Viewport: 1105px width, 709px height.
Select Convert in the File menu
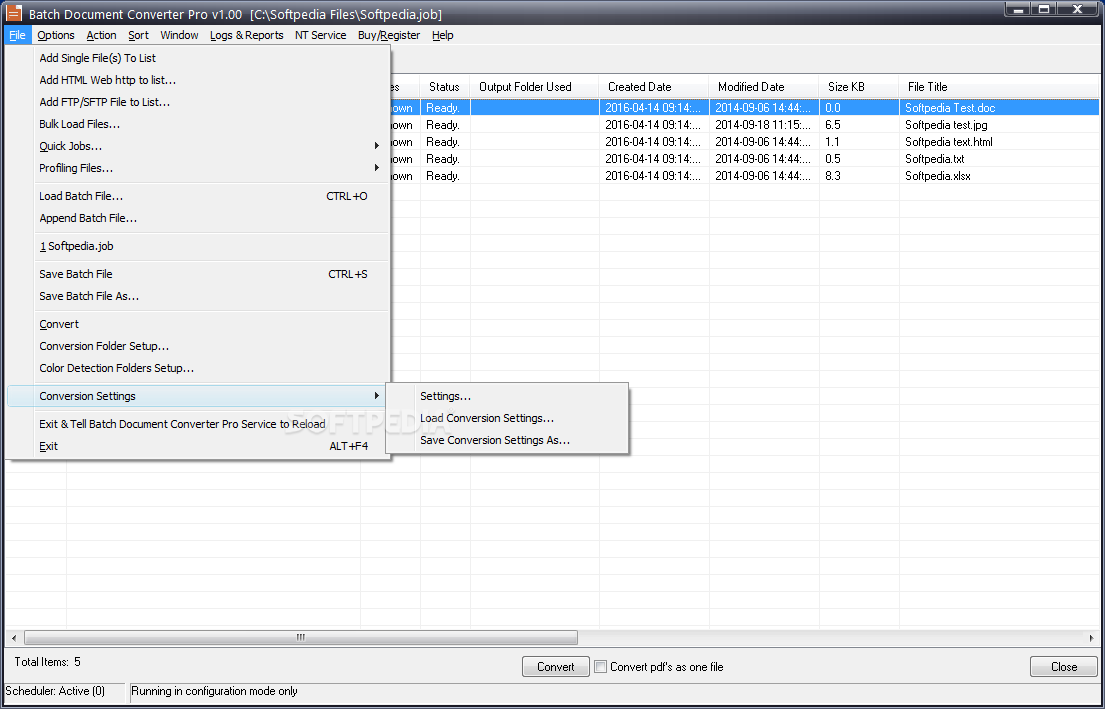[197, 324]
